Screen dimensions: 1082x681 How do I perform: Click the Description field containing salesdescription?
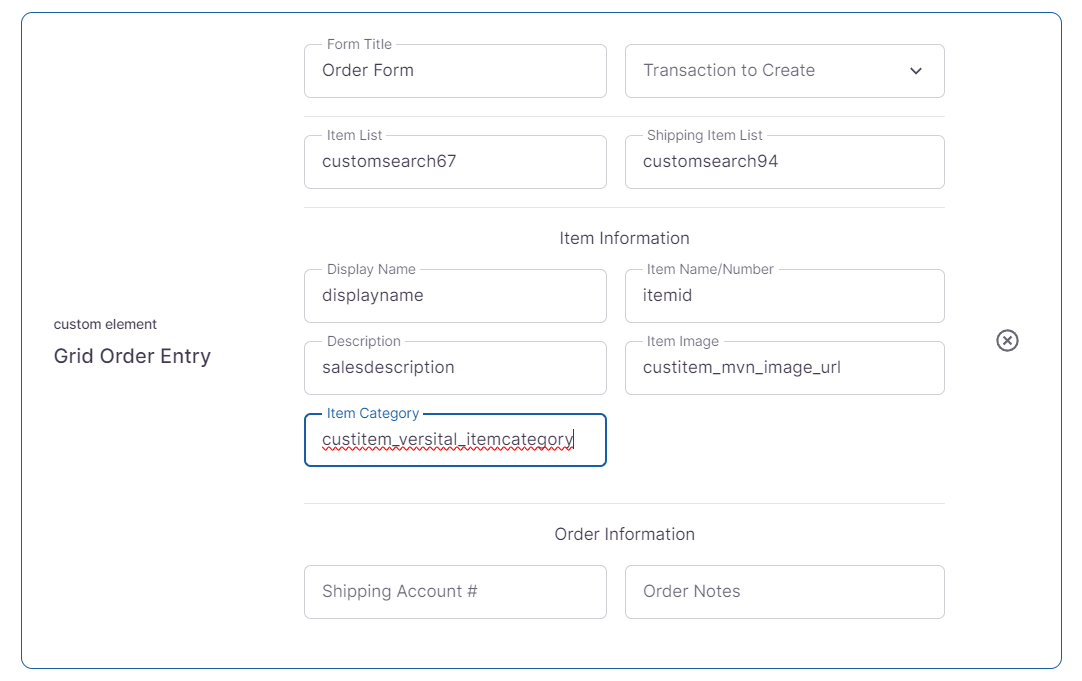coord(455,368)
